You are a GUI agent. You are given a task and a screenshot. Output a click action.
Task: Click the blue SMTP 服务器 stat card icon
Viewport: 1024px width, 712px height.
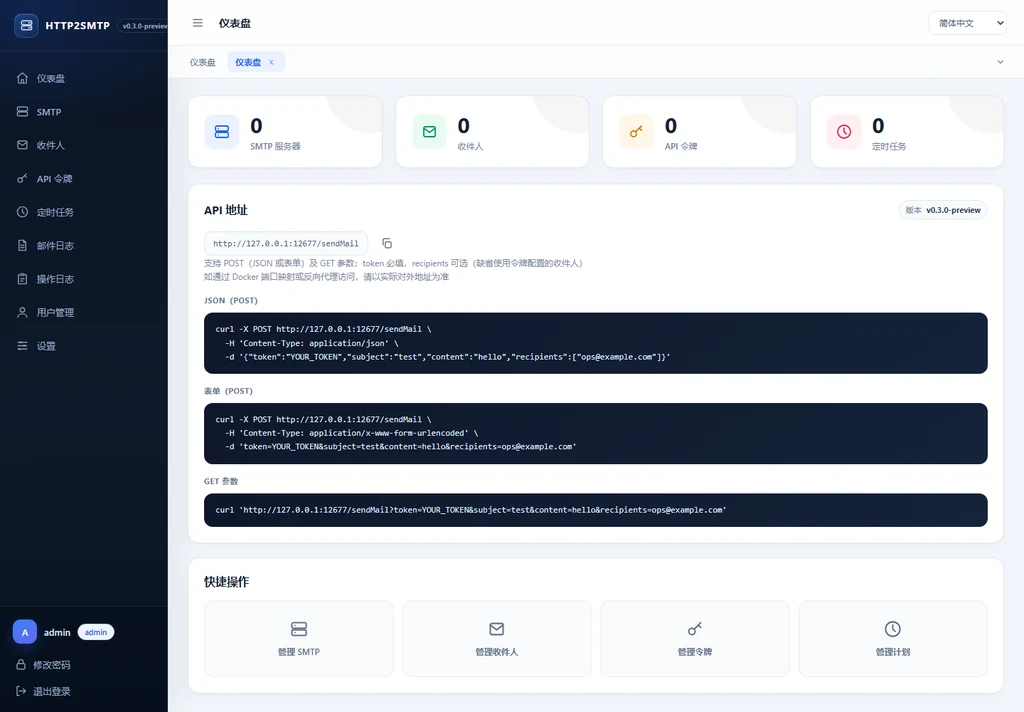[x=222, y=132]
